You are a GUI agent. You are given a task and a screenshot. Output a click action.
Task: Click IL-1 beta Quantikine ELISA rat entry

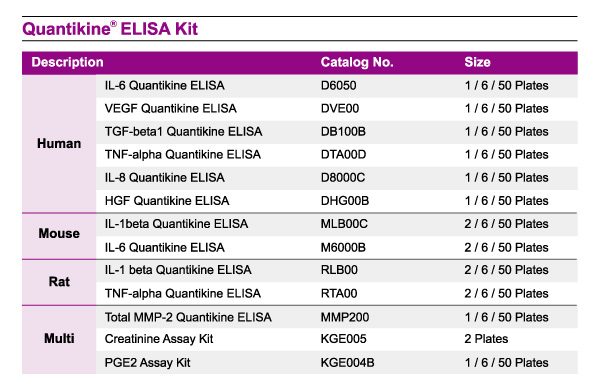(x=178, y=270)
